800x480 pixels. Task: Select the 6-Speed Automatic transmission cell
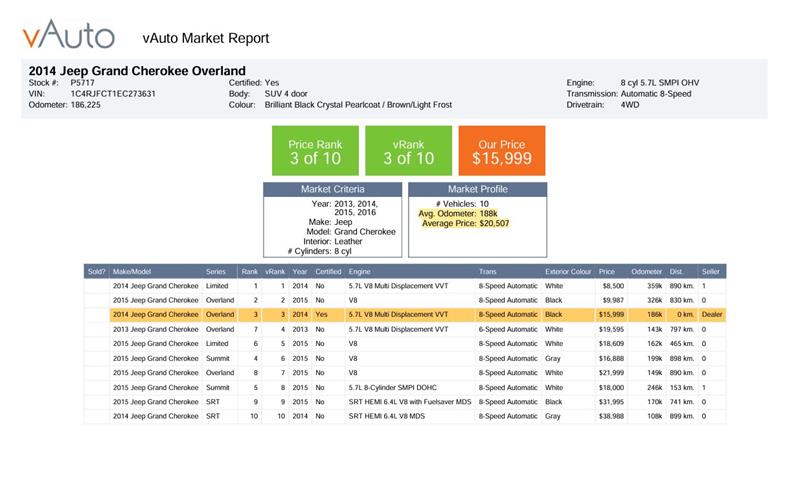click(508, 330)
